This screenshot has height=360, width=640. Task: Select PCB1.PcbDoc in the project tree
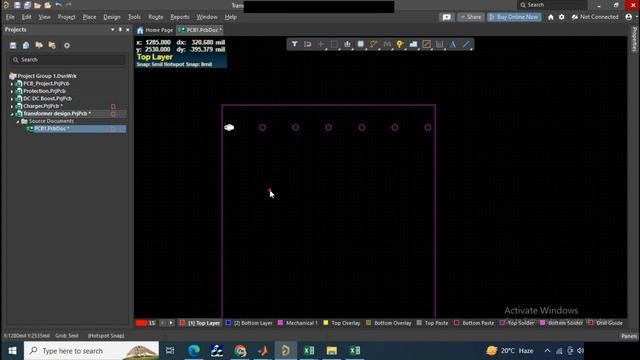click(51, 129)
